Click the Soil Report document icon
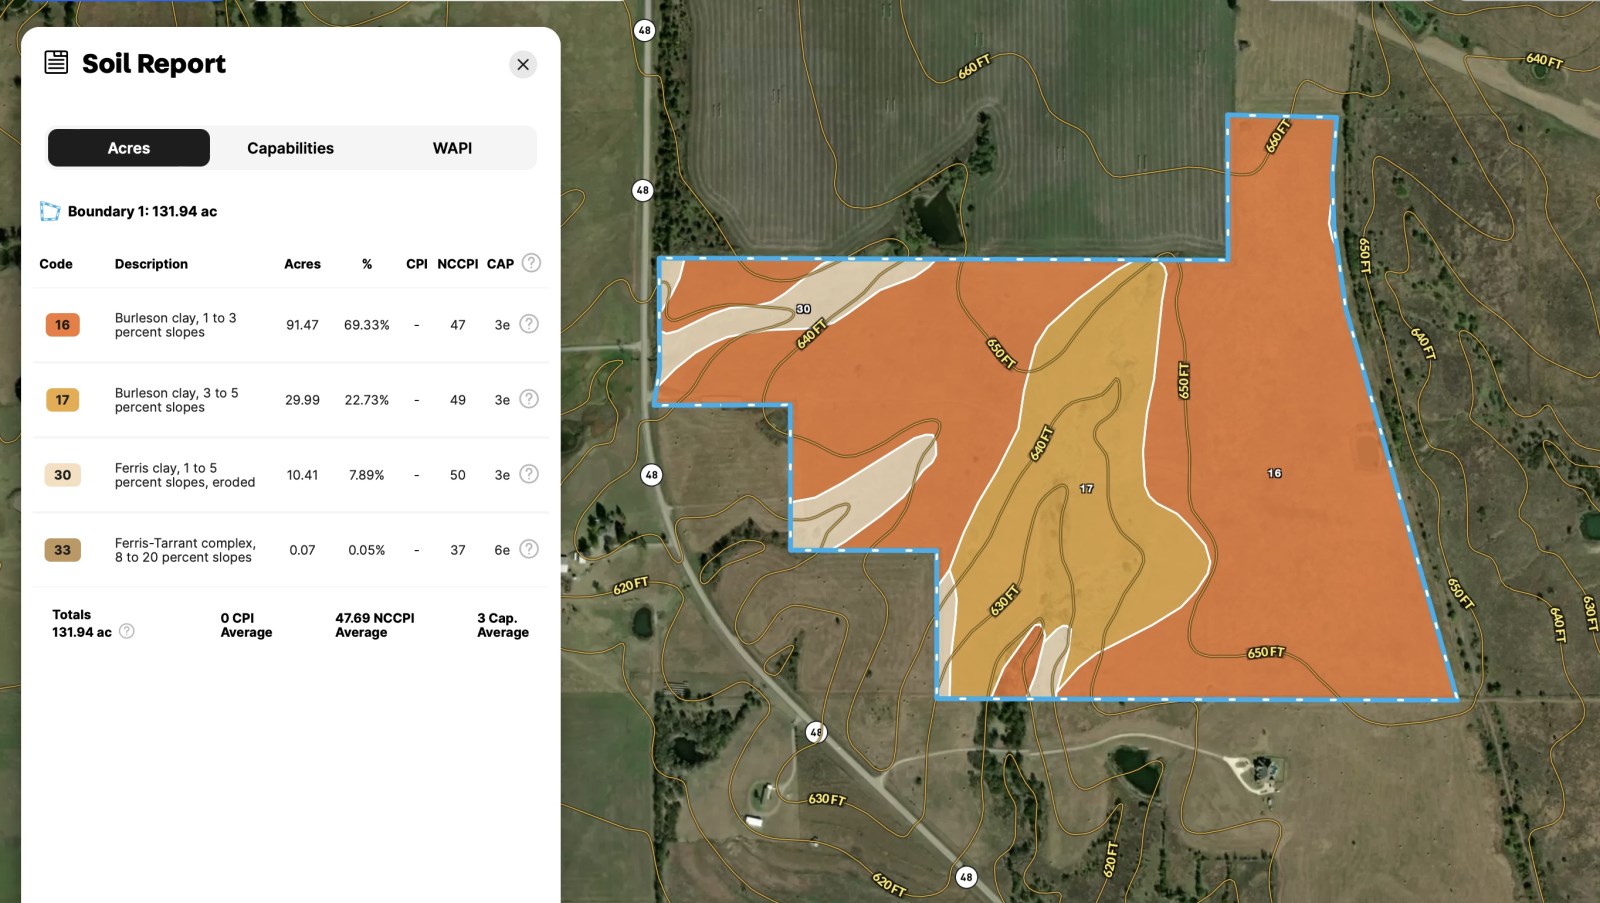Image resolution: width=1600 pixels, height=903 pixels. click(x=56, y=62)
